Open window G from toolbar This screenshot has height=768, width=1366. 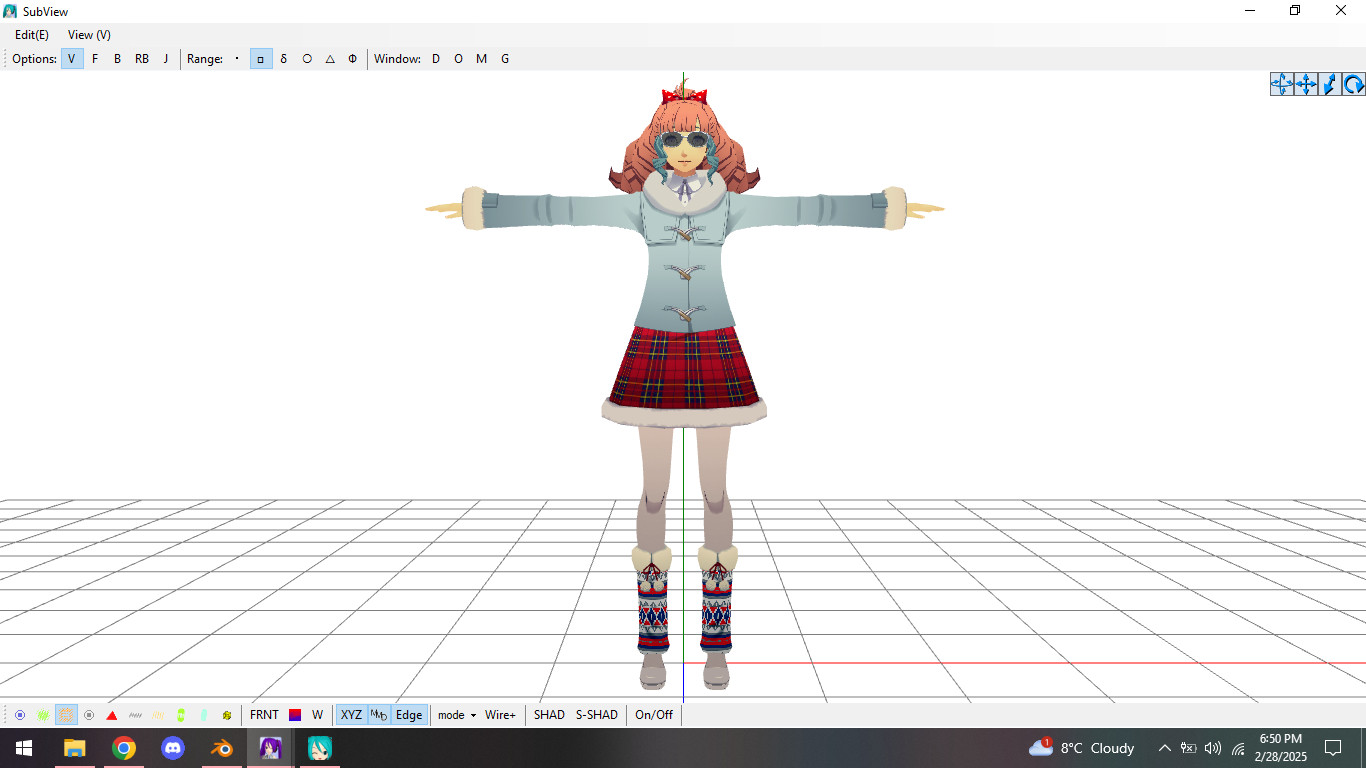point(505,59)
